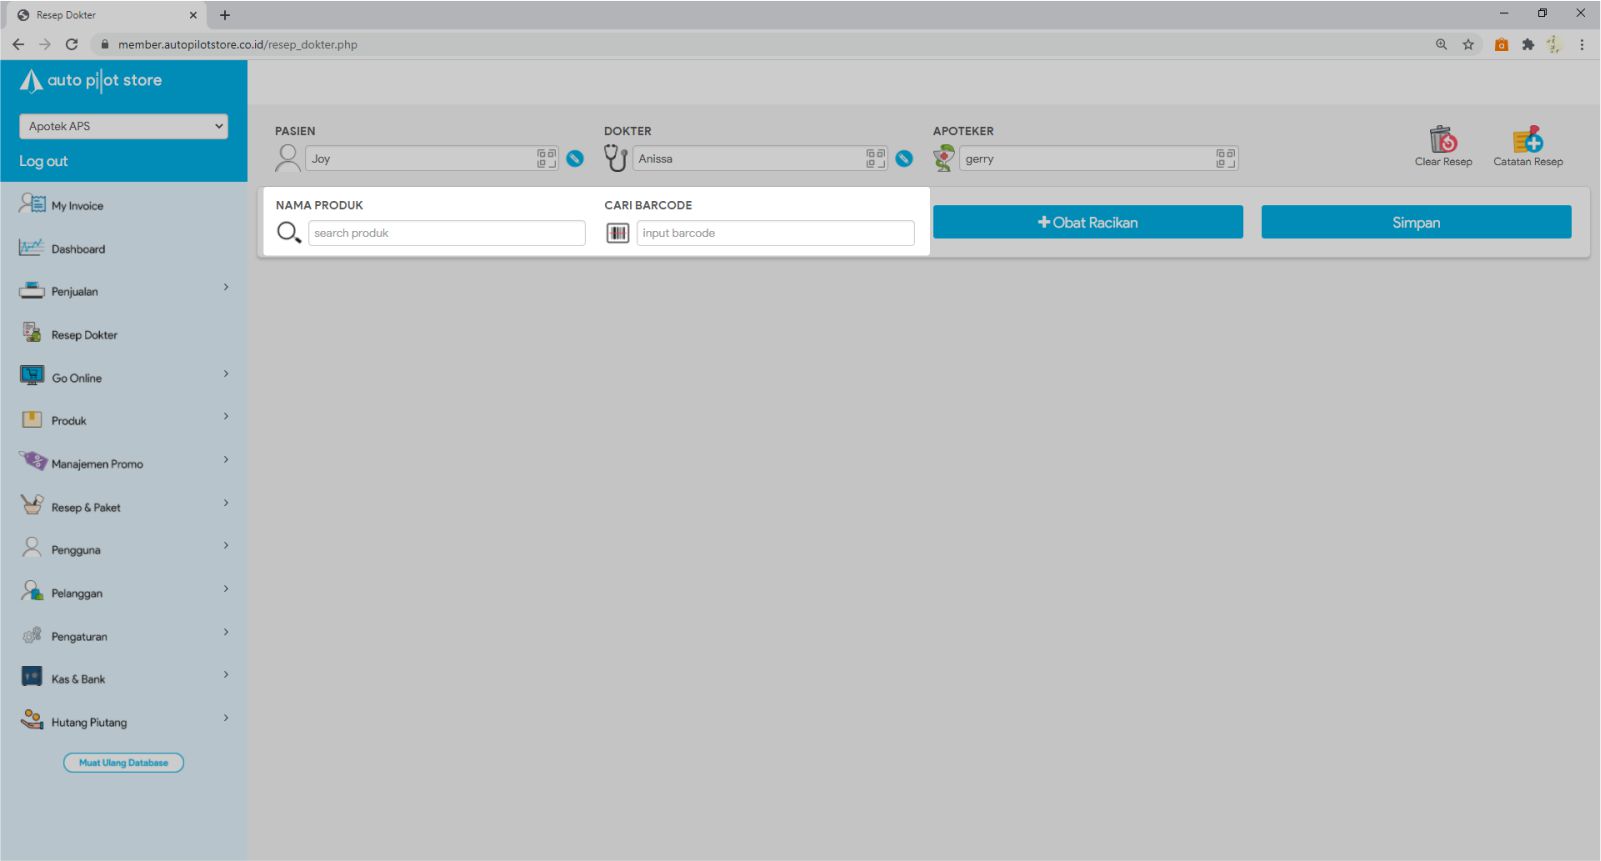The height and width of the screenshot is (861, 1601).
Task: Click the Simpan button
Action: [1415, 222]
